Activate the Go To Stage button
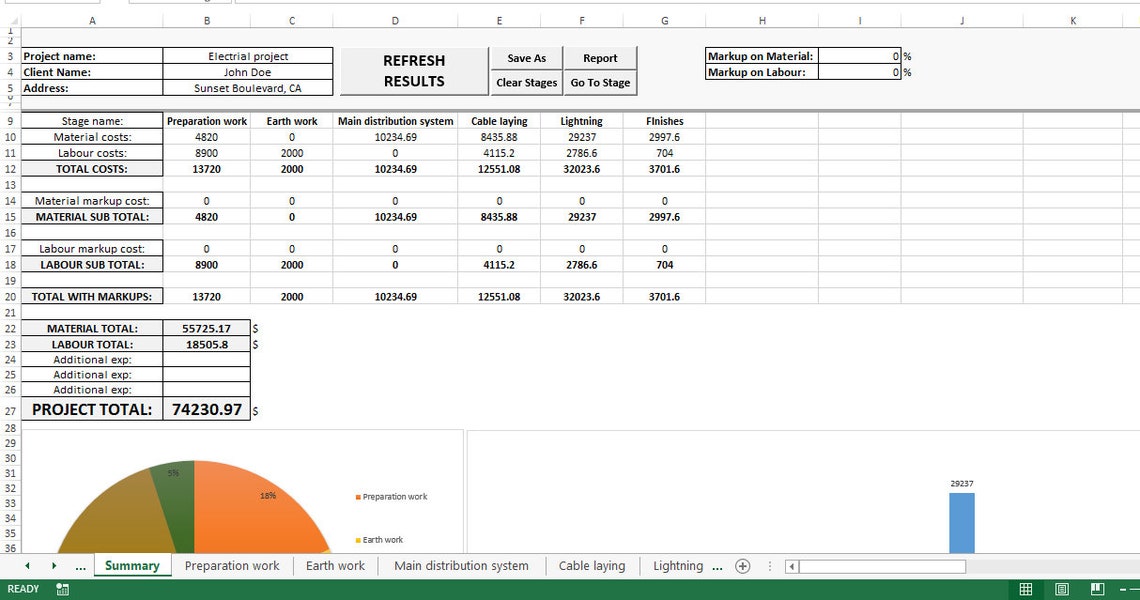The image size is (1140, 600). pos(600,83)
